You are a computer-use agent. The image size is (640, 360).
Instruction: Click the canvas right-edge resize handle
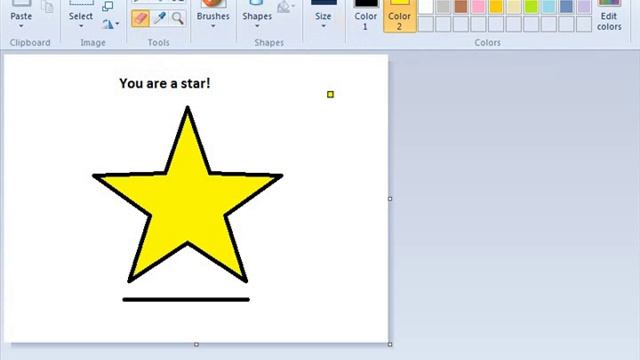390,199
